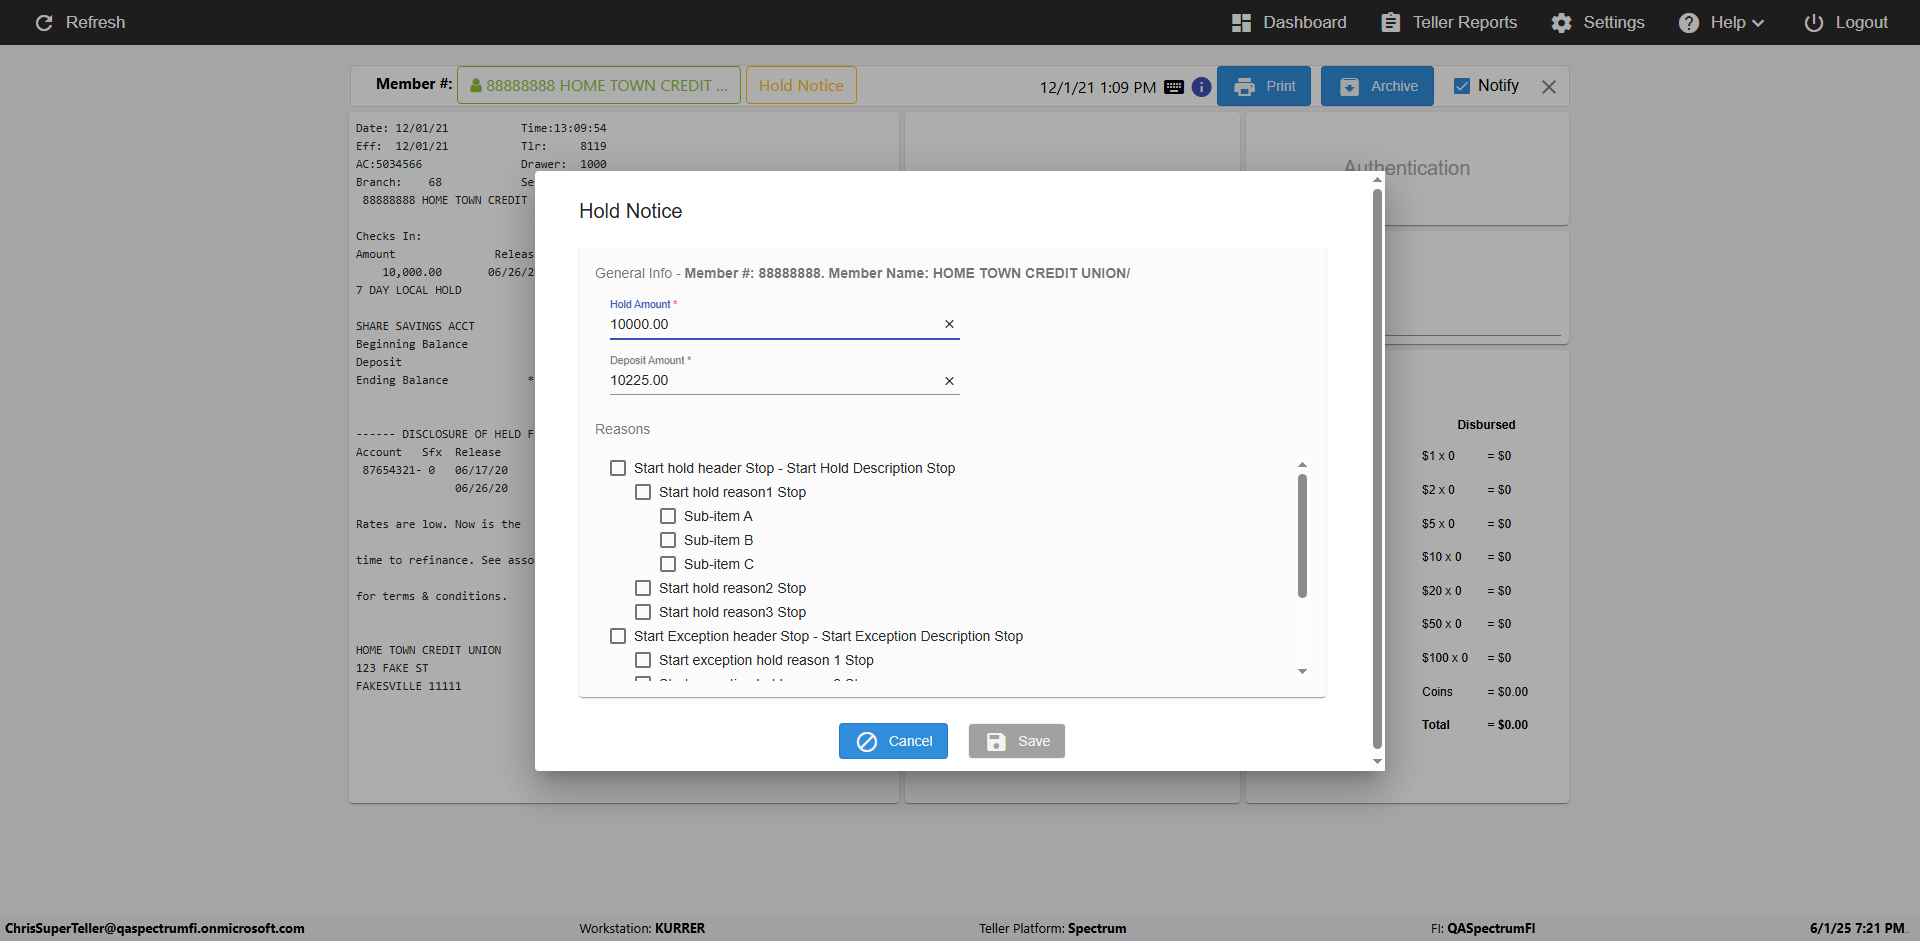Click the Disbursed column heading
The image size is (1920, 941).
coord(1486,425)
